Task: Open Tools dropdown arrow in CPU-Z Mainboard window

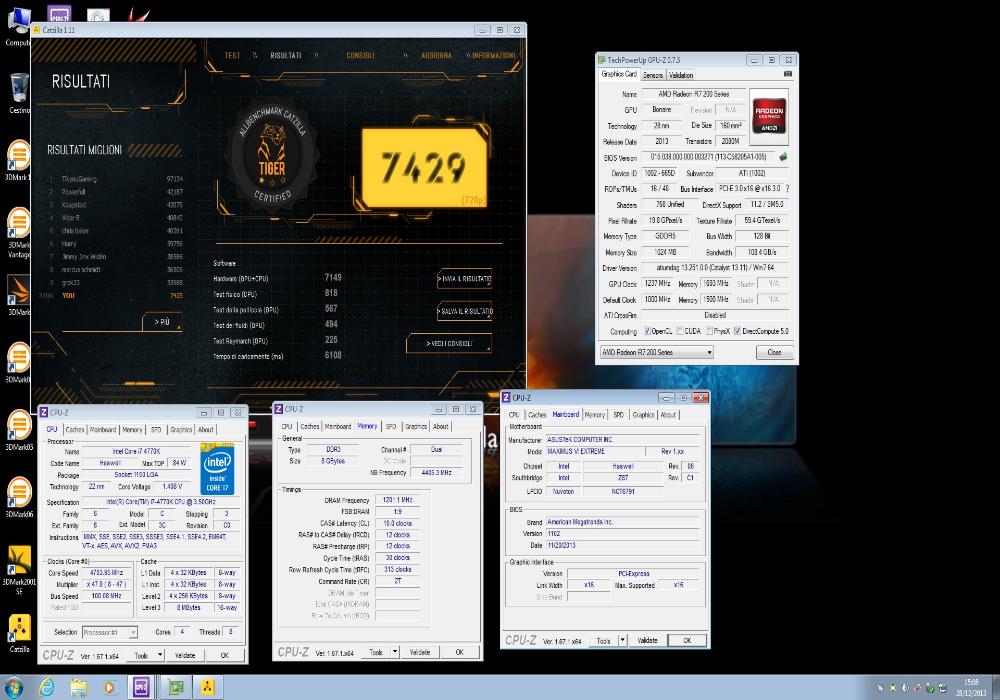Action: click(622, 640)
